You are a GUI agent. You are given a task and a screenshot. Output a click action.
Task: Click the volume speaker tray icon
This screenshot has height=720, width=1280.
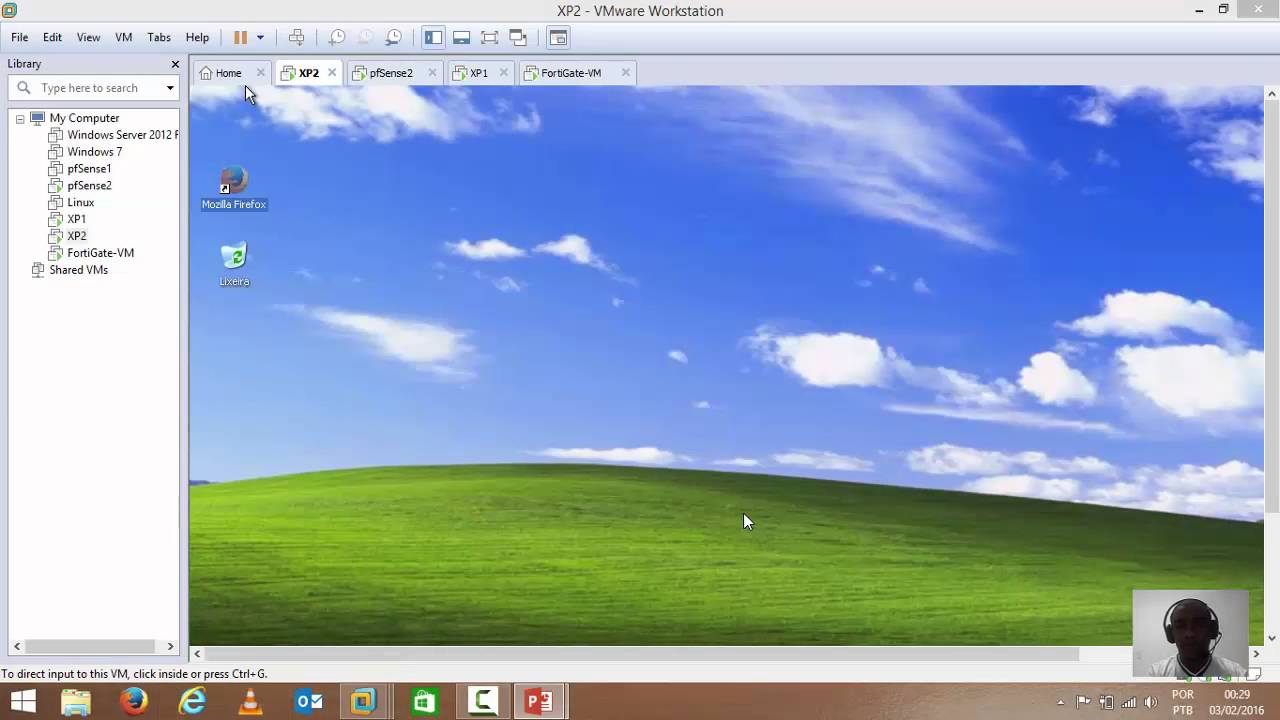point(1150,703)
